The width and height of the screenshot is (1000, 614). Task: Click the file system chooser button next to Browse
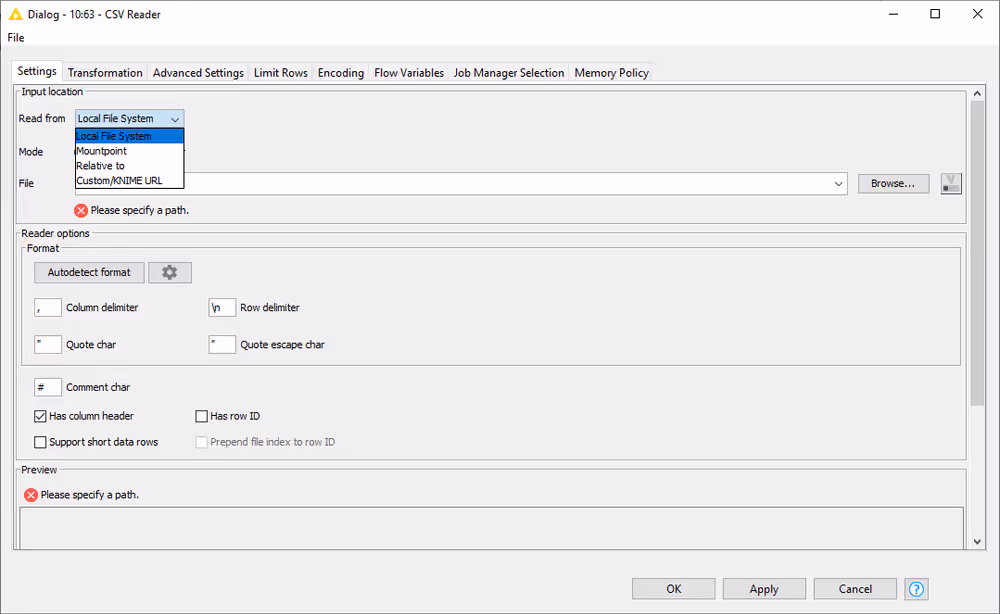[x=950, y=183]
